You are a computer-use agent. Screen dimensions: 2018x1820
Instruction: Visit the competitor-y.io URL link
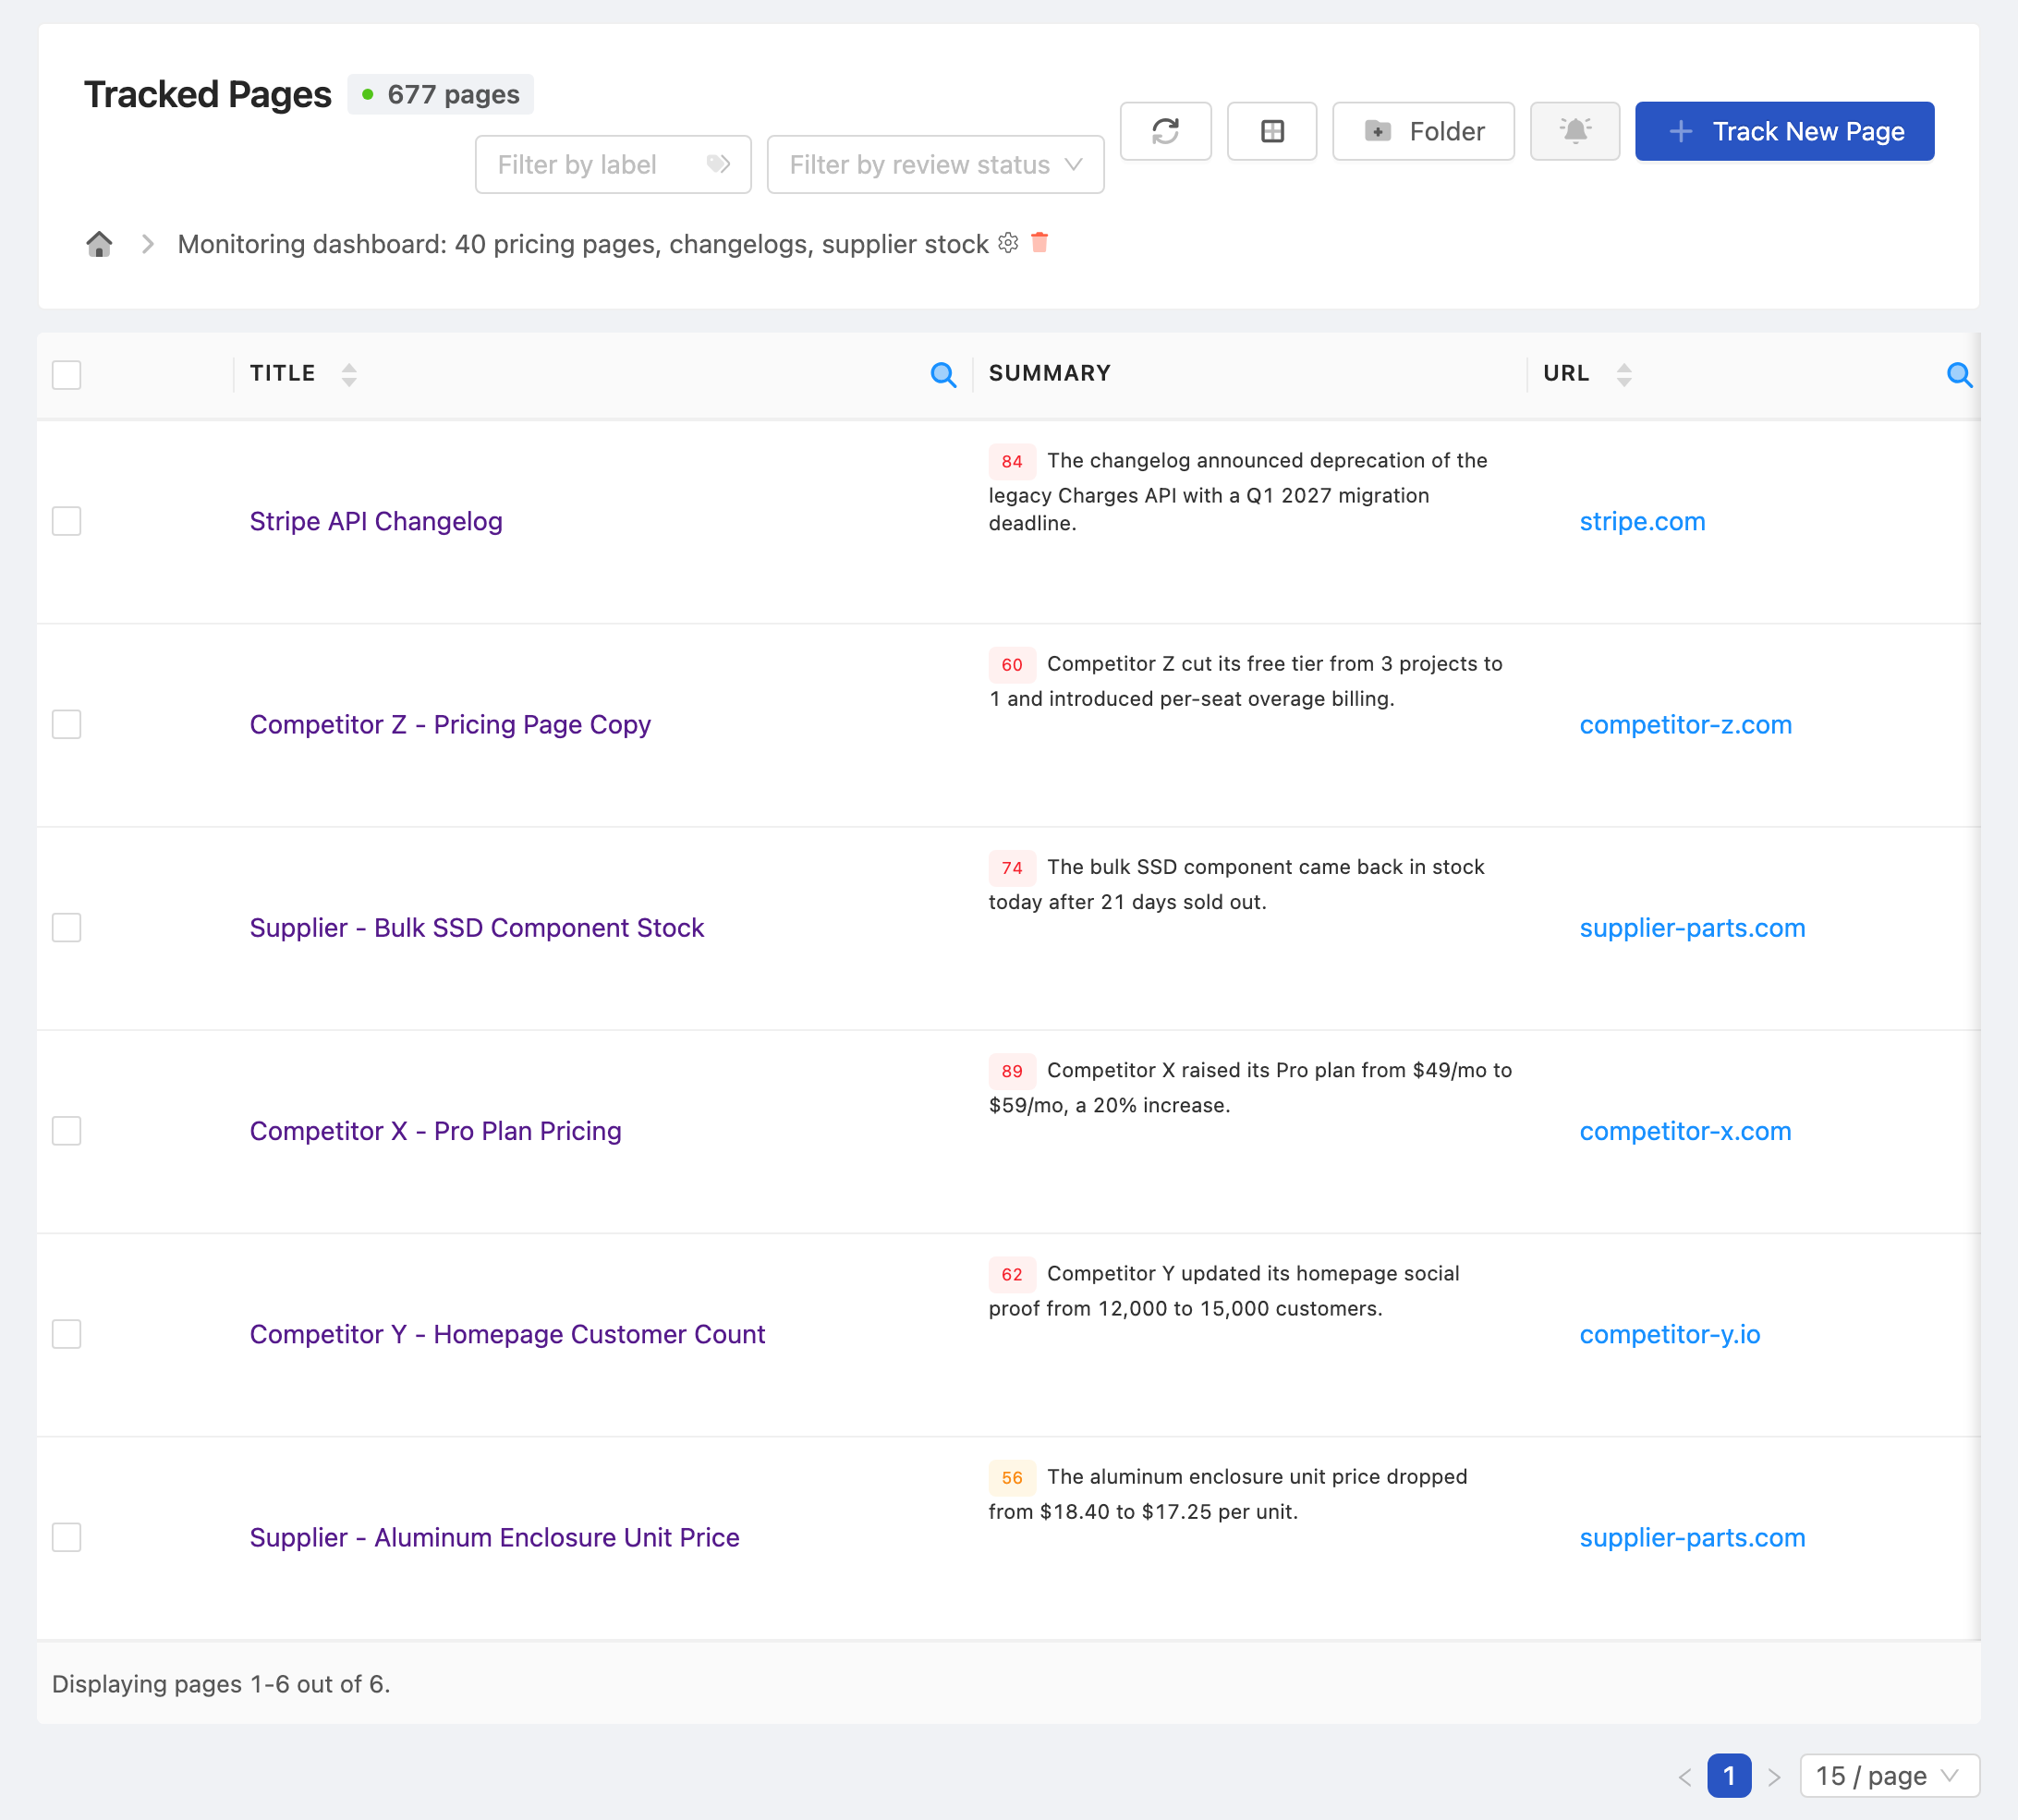(x=1670, y=1334)
